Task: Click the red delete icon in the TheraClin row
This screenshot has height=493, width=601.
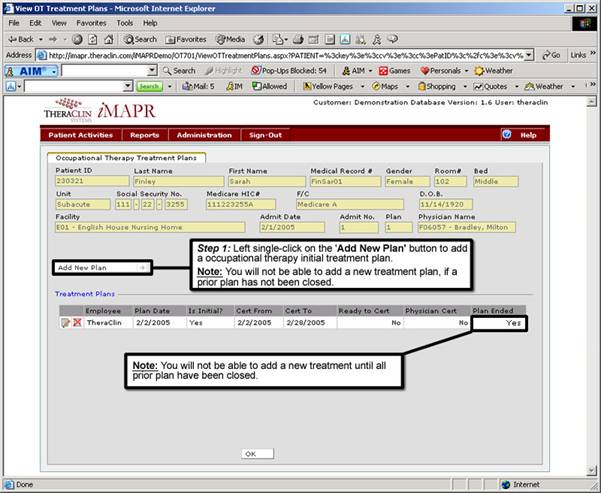Action: [77, 323]
